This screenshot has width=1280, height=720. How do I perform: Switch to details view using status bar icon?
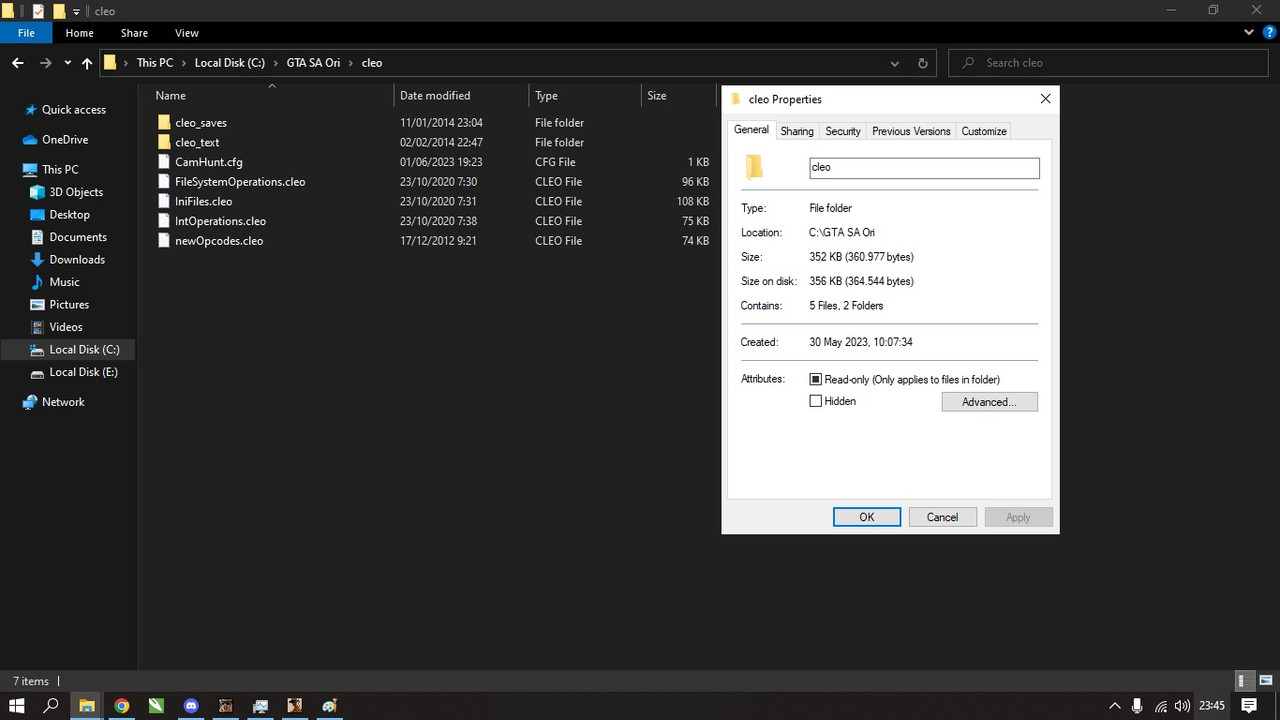[1242, 681]
